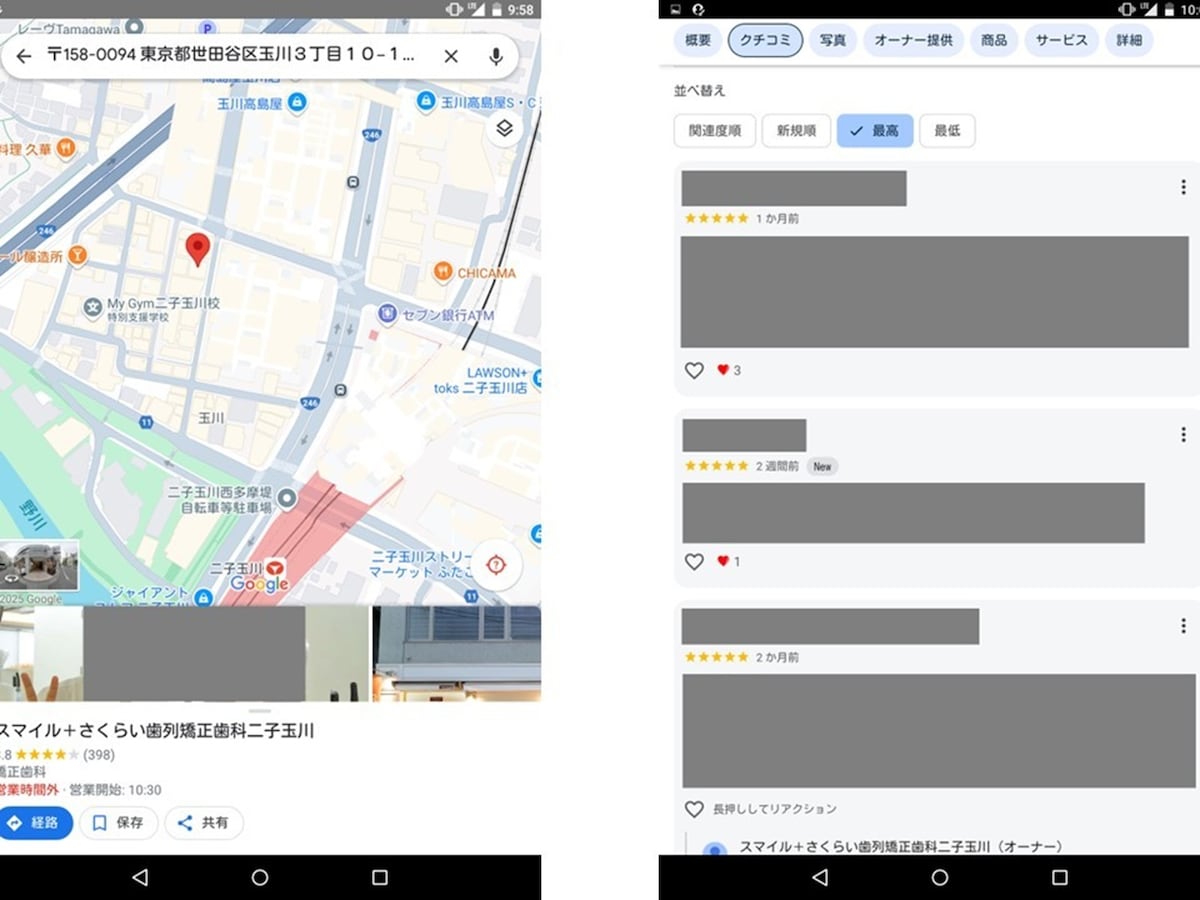Viewport: 1200px width, 900px height.
Task: Select the CHICAMA restaurant marker
Action: pyautogui.click(x=443, y=272)
